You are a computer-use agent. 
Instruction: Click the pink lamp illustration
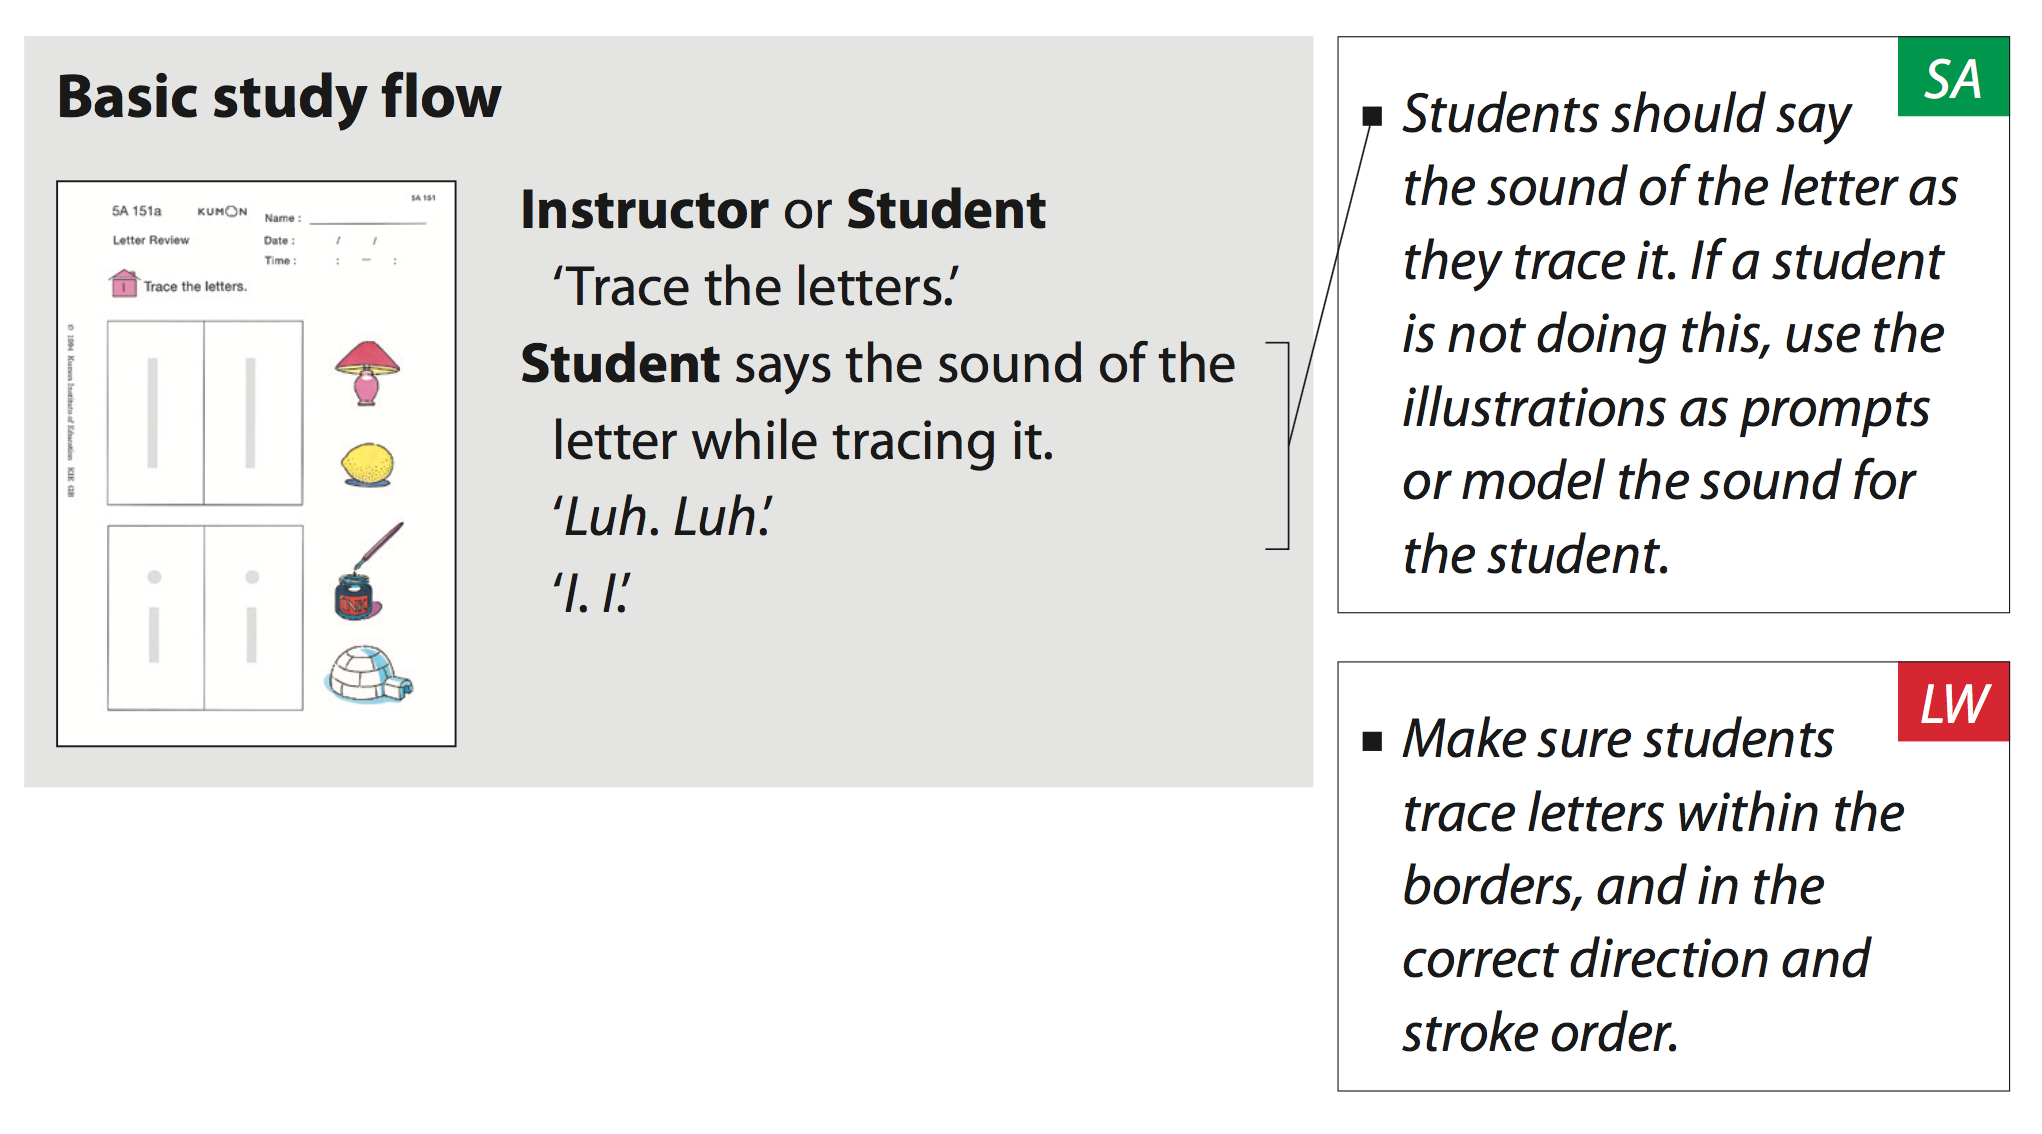pos(367,372)
